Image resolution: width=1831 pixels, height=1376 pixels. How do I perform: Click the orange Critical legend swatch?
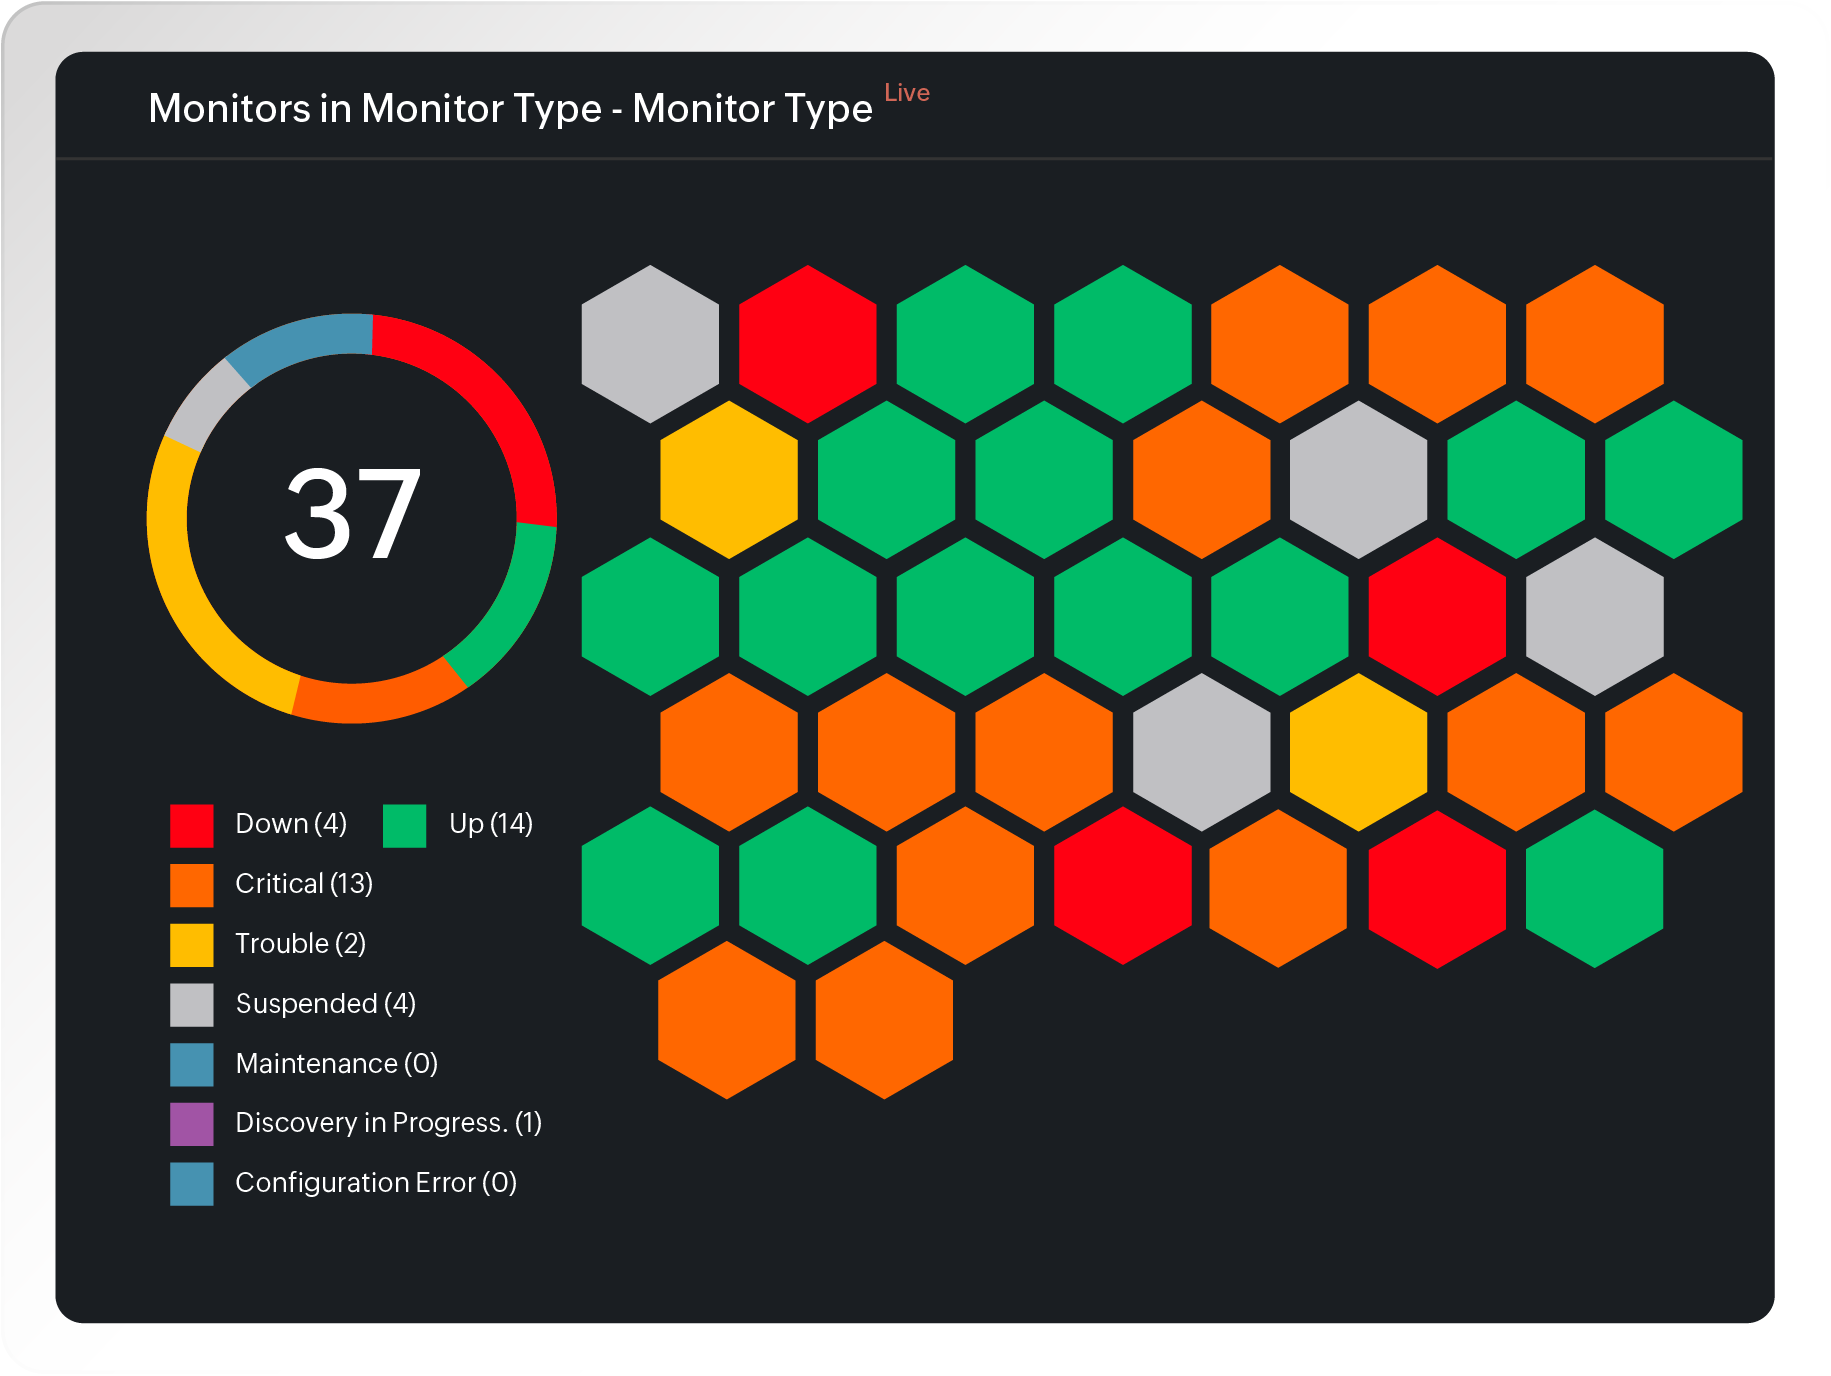(x=191, y=885)
